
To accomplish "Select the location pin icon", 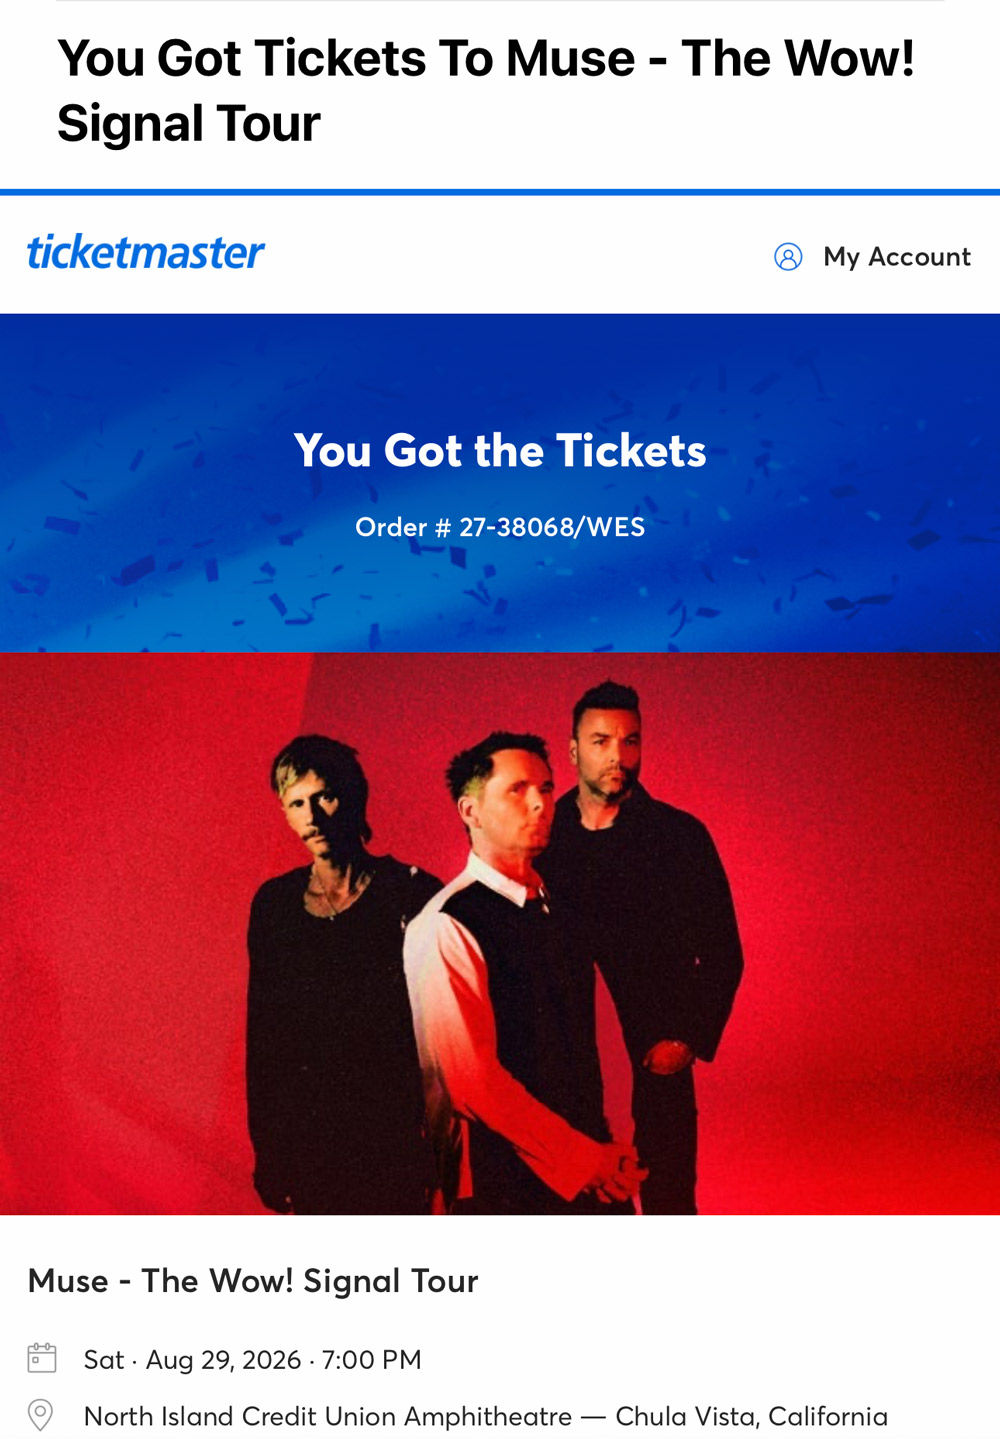I will coord(41,1415).
